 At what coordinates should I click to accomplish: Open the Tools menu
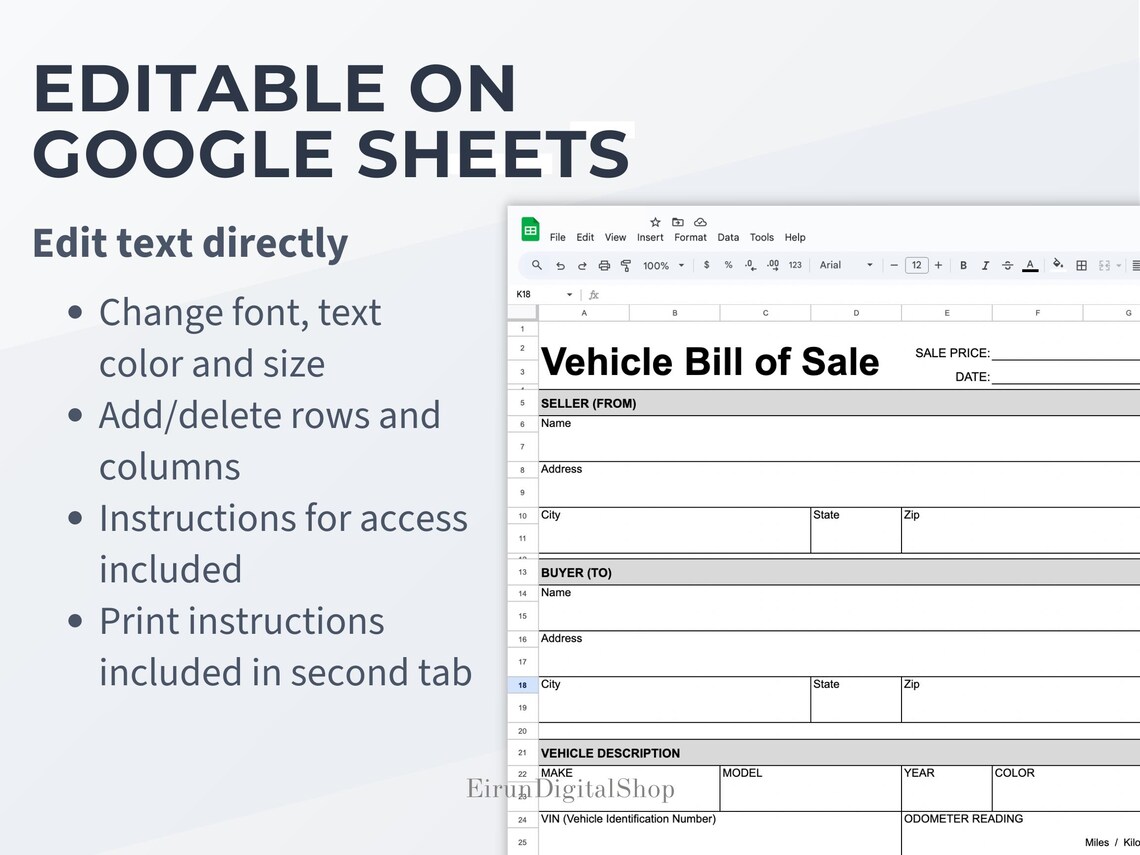tap(761, 238)
